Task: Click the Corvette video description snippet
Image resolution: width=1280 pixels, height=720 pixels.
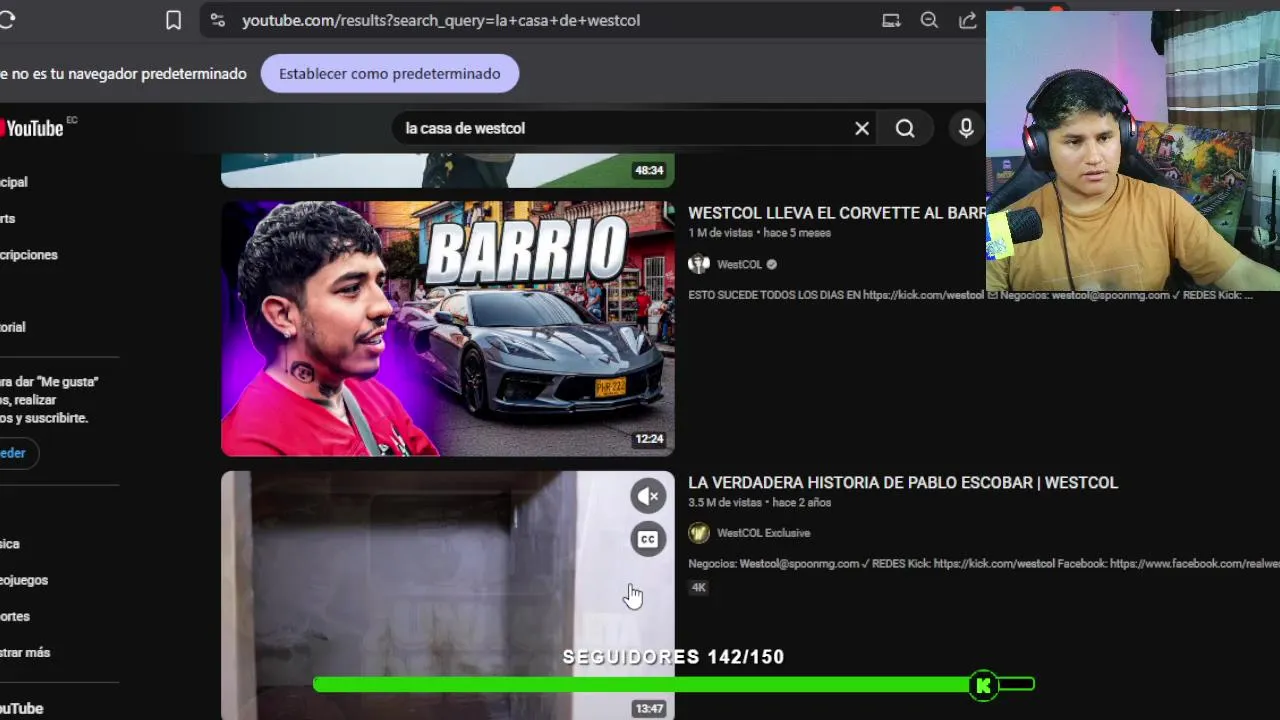Action: (970, 295)
